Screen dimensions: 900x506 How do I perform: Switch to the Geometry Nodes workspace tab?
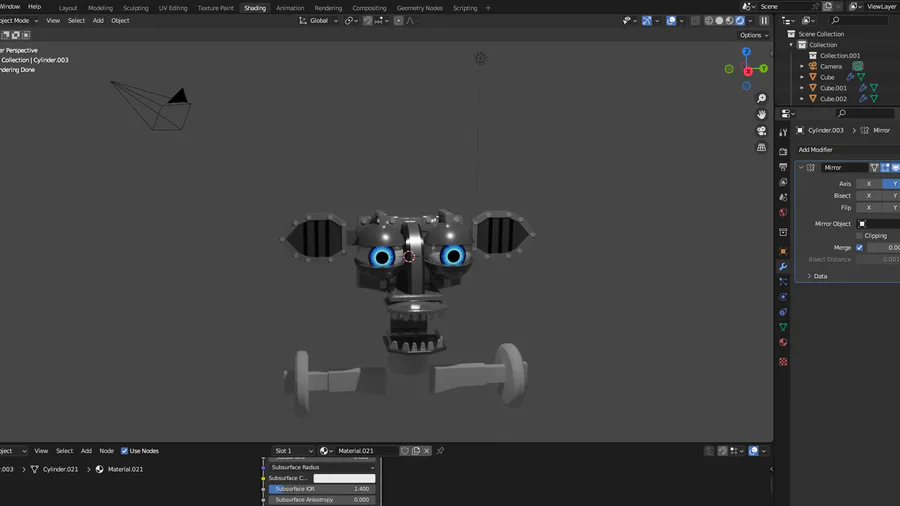click(x=420, y=8)
